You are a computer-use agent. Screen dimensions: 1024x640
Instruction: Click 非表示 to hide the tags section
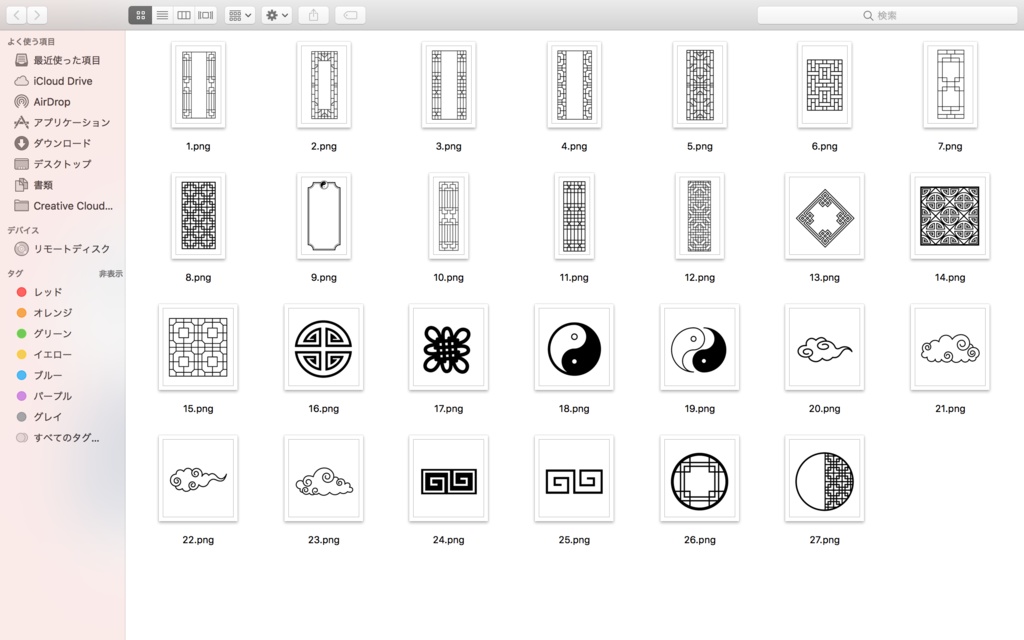[x=110, y=274]
